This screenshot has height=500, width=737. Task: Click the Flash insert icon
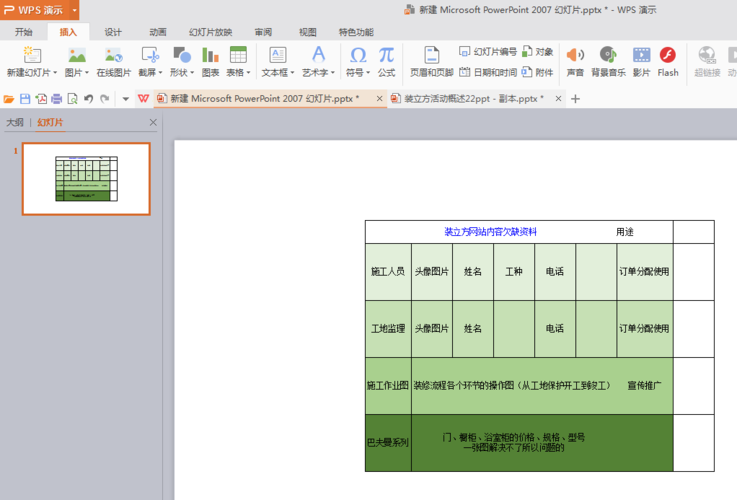[667, 55]
